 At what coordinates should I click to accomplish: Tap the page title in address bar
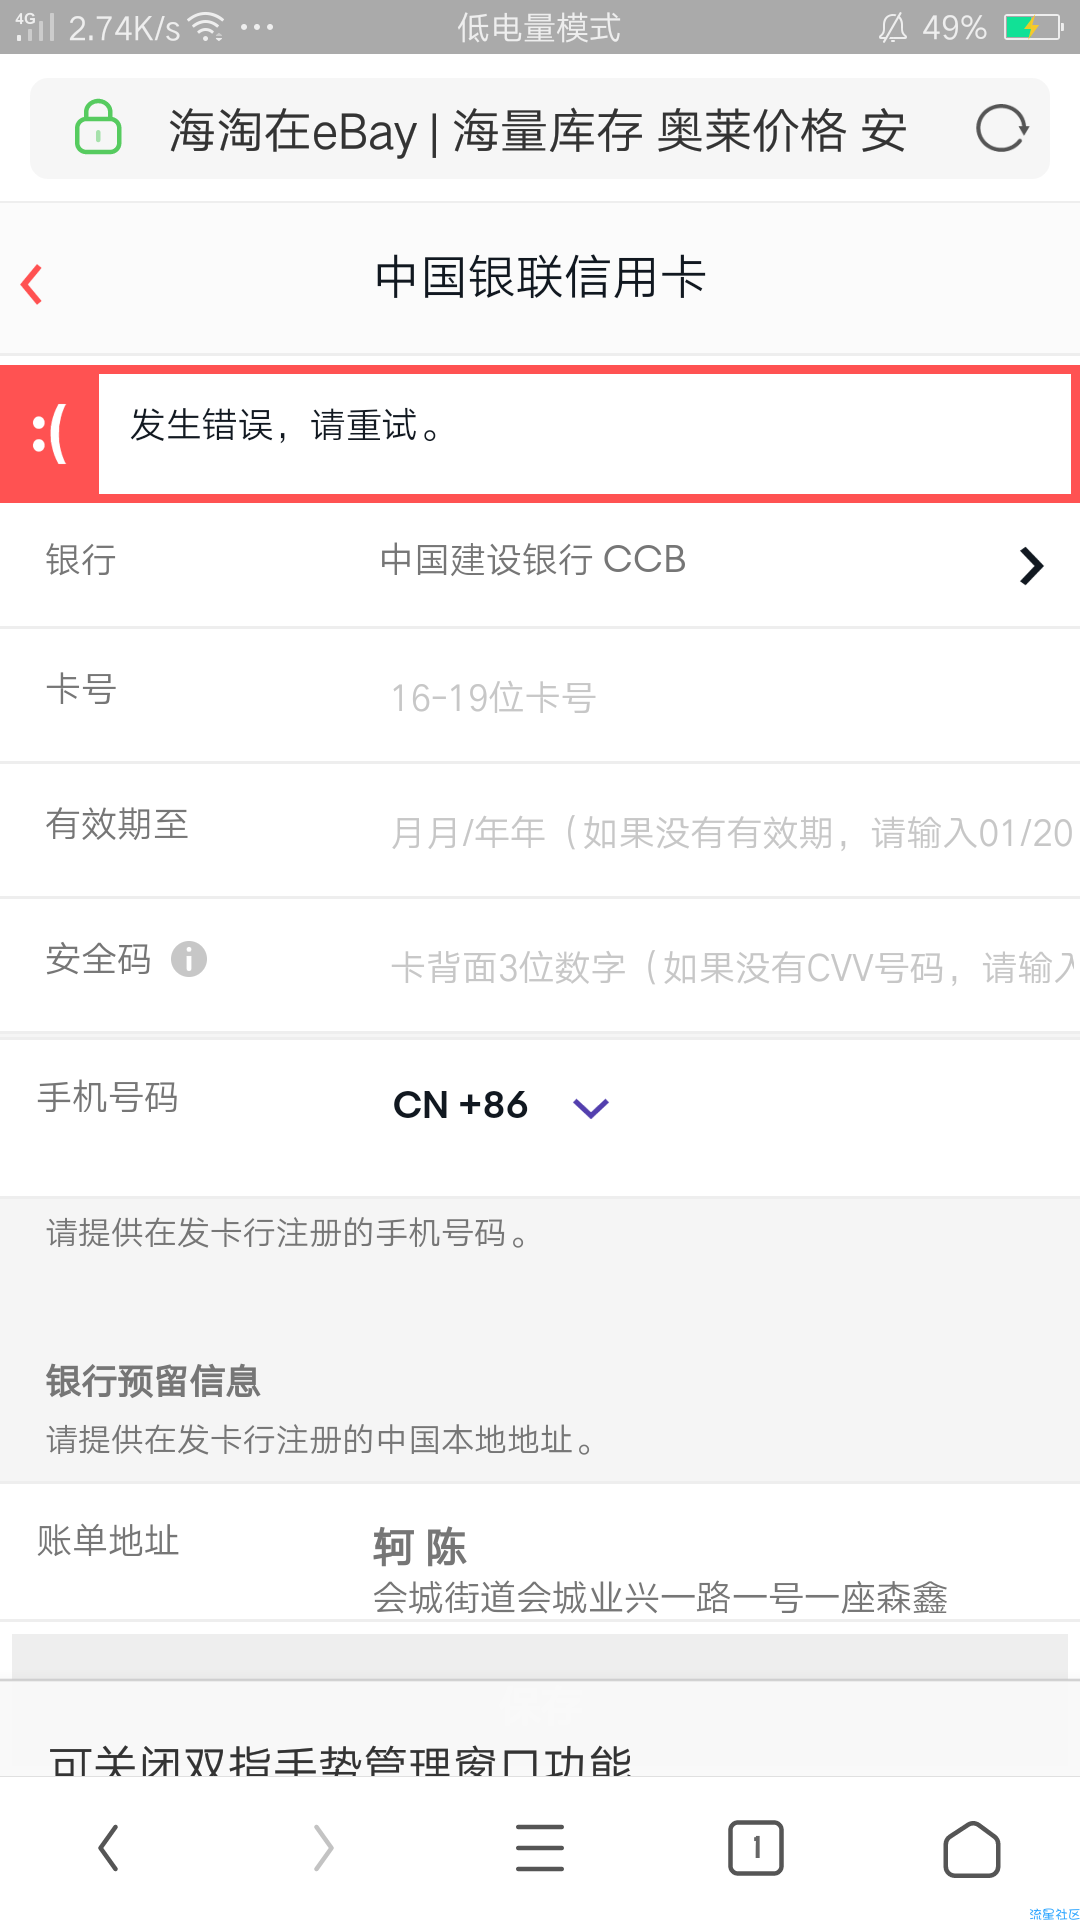[x=538, y=131]
